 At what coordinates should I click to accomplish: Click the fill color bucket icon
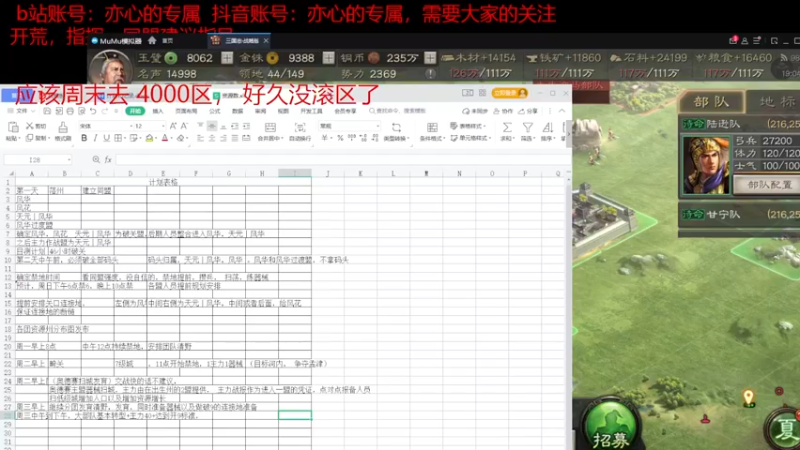tap(149, 138)
